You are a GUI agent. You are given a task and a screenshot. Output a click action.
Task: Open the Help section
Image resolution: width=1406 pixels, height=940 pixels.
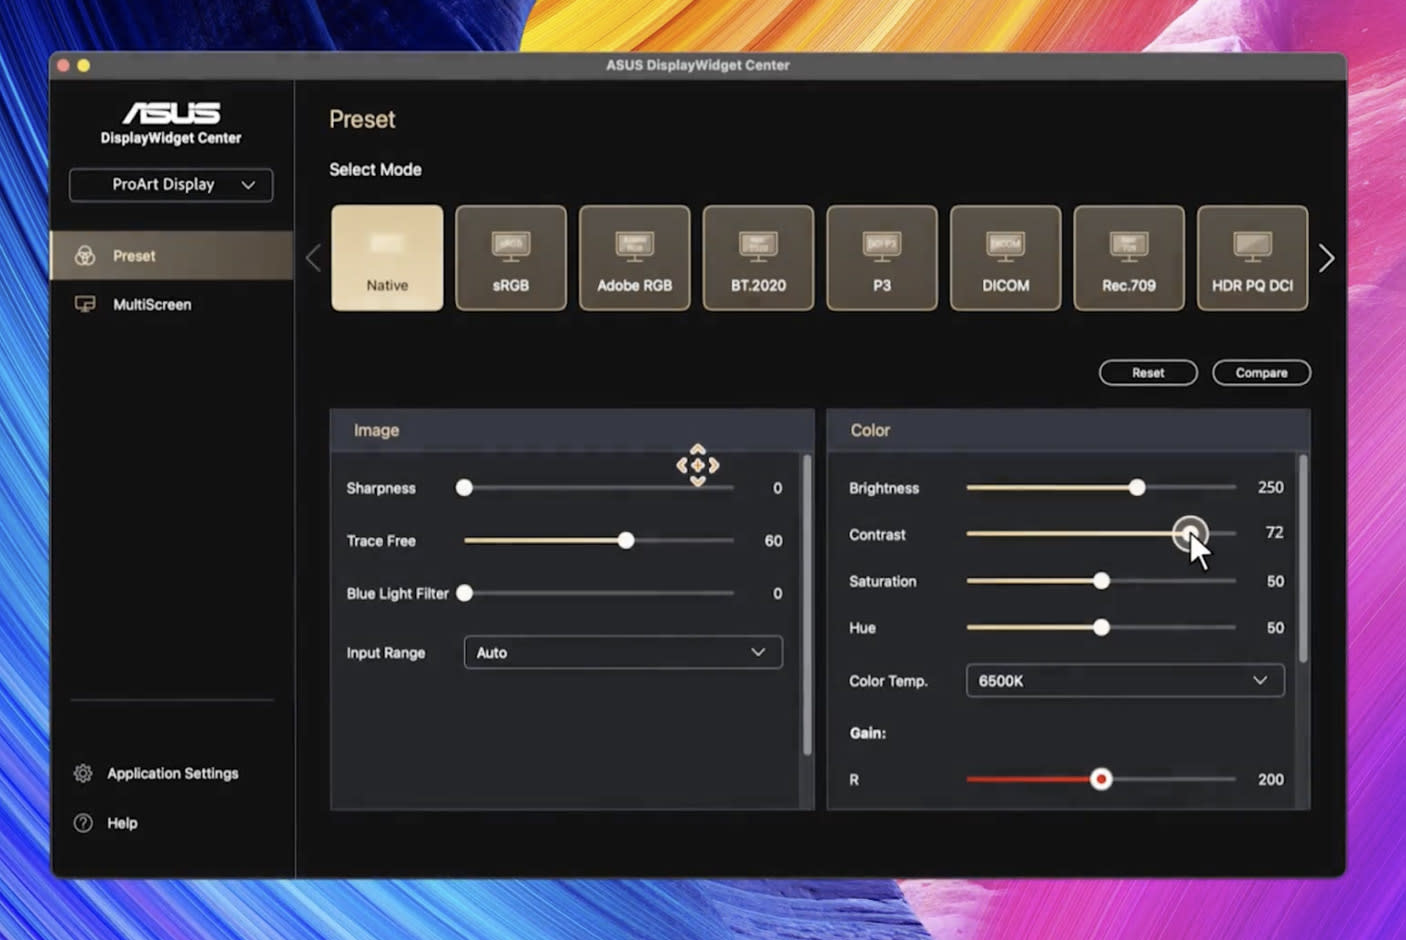pyautogui.click(x=121, y=822)
